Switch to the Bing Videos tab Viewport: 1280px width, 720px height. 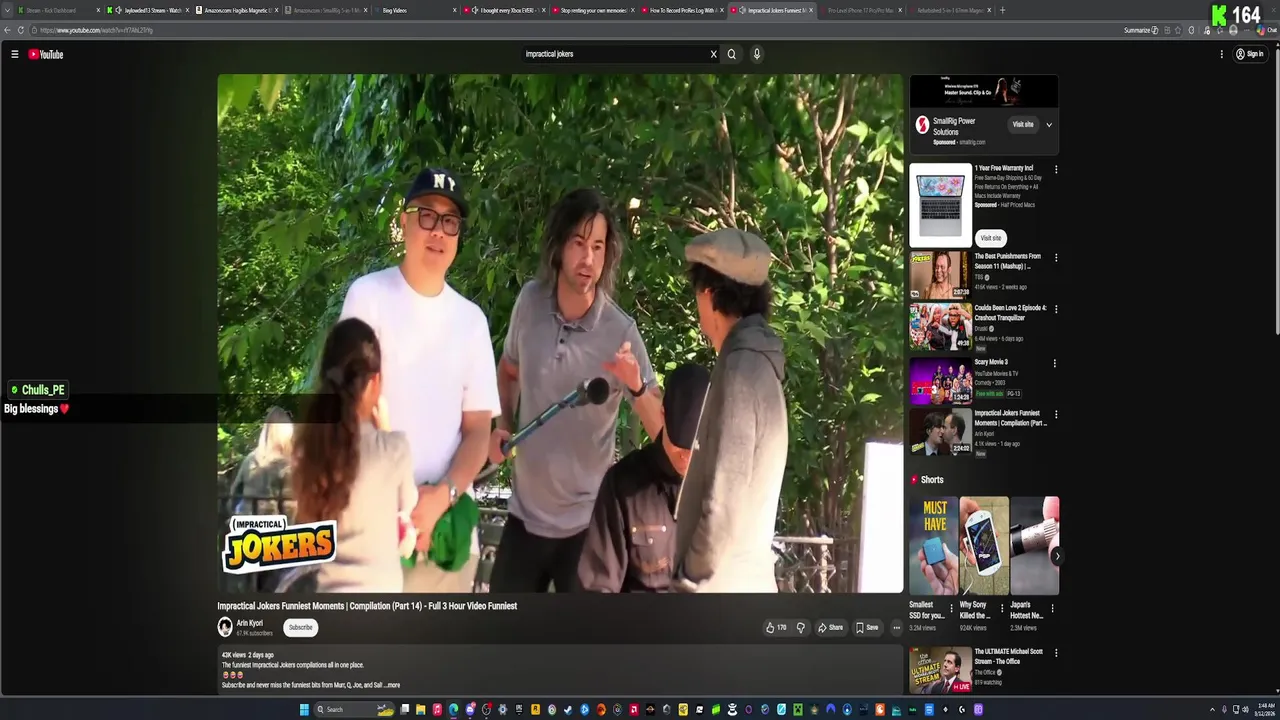click(x=415, y=10)
